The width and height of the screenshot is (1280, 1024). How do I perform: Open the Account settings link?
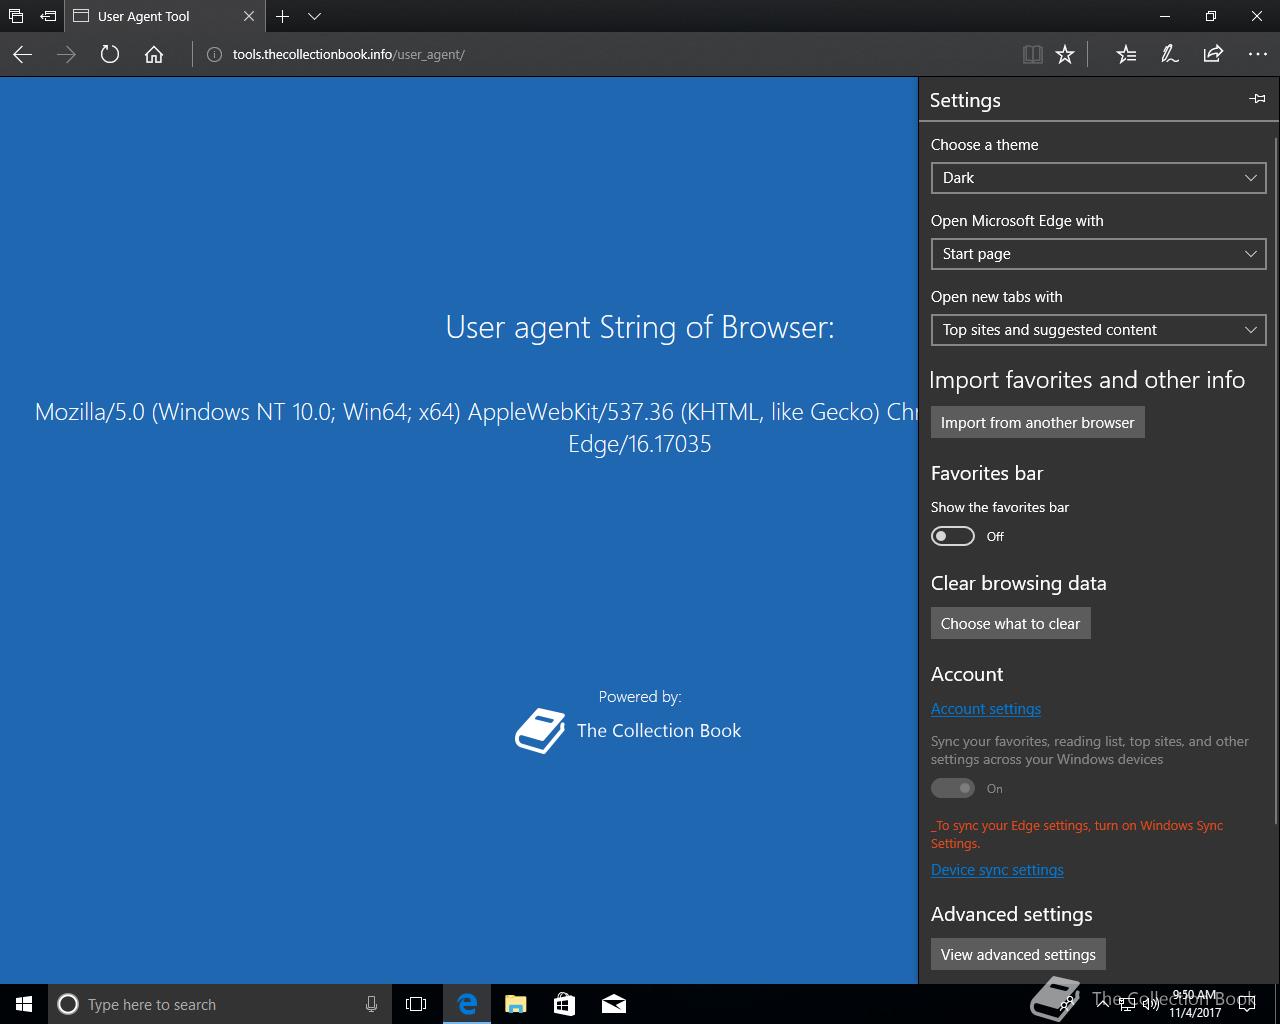[x=986, y=709]
